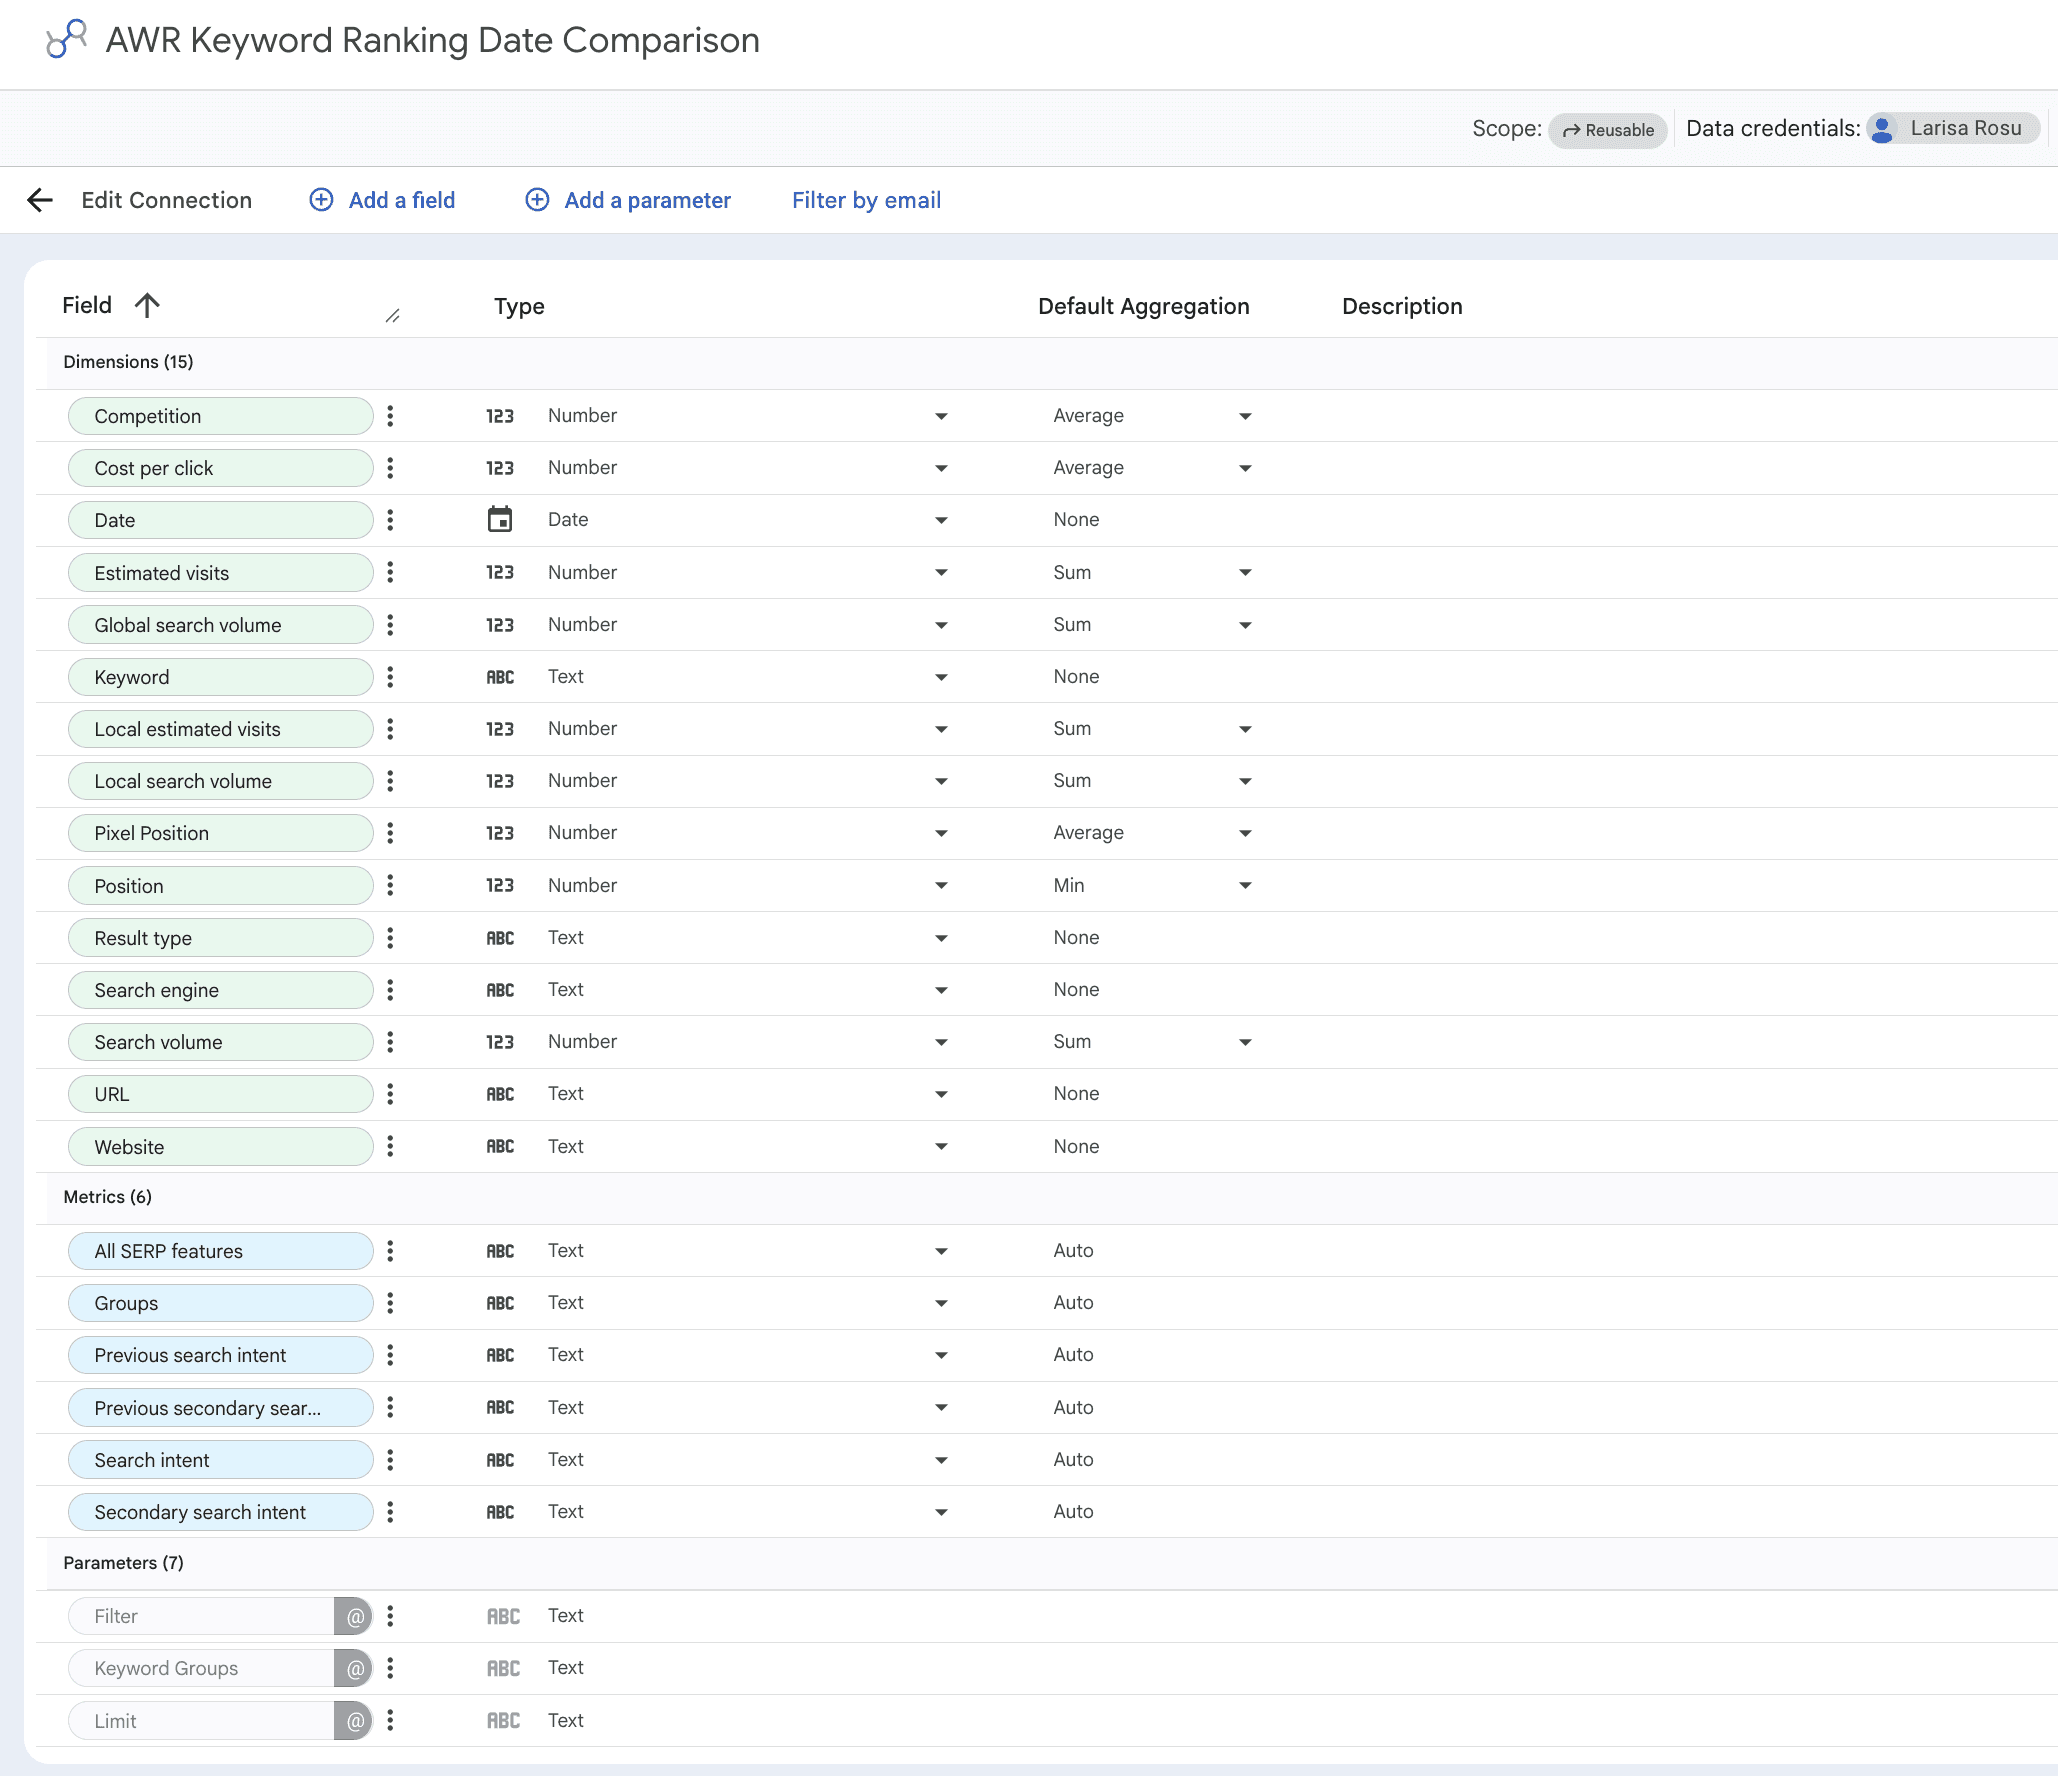Open the three-dot menu for Search intent
This screenshot has height=1776, width=2058.
[x=390, y=1460]
